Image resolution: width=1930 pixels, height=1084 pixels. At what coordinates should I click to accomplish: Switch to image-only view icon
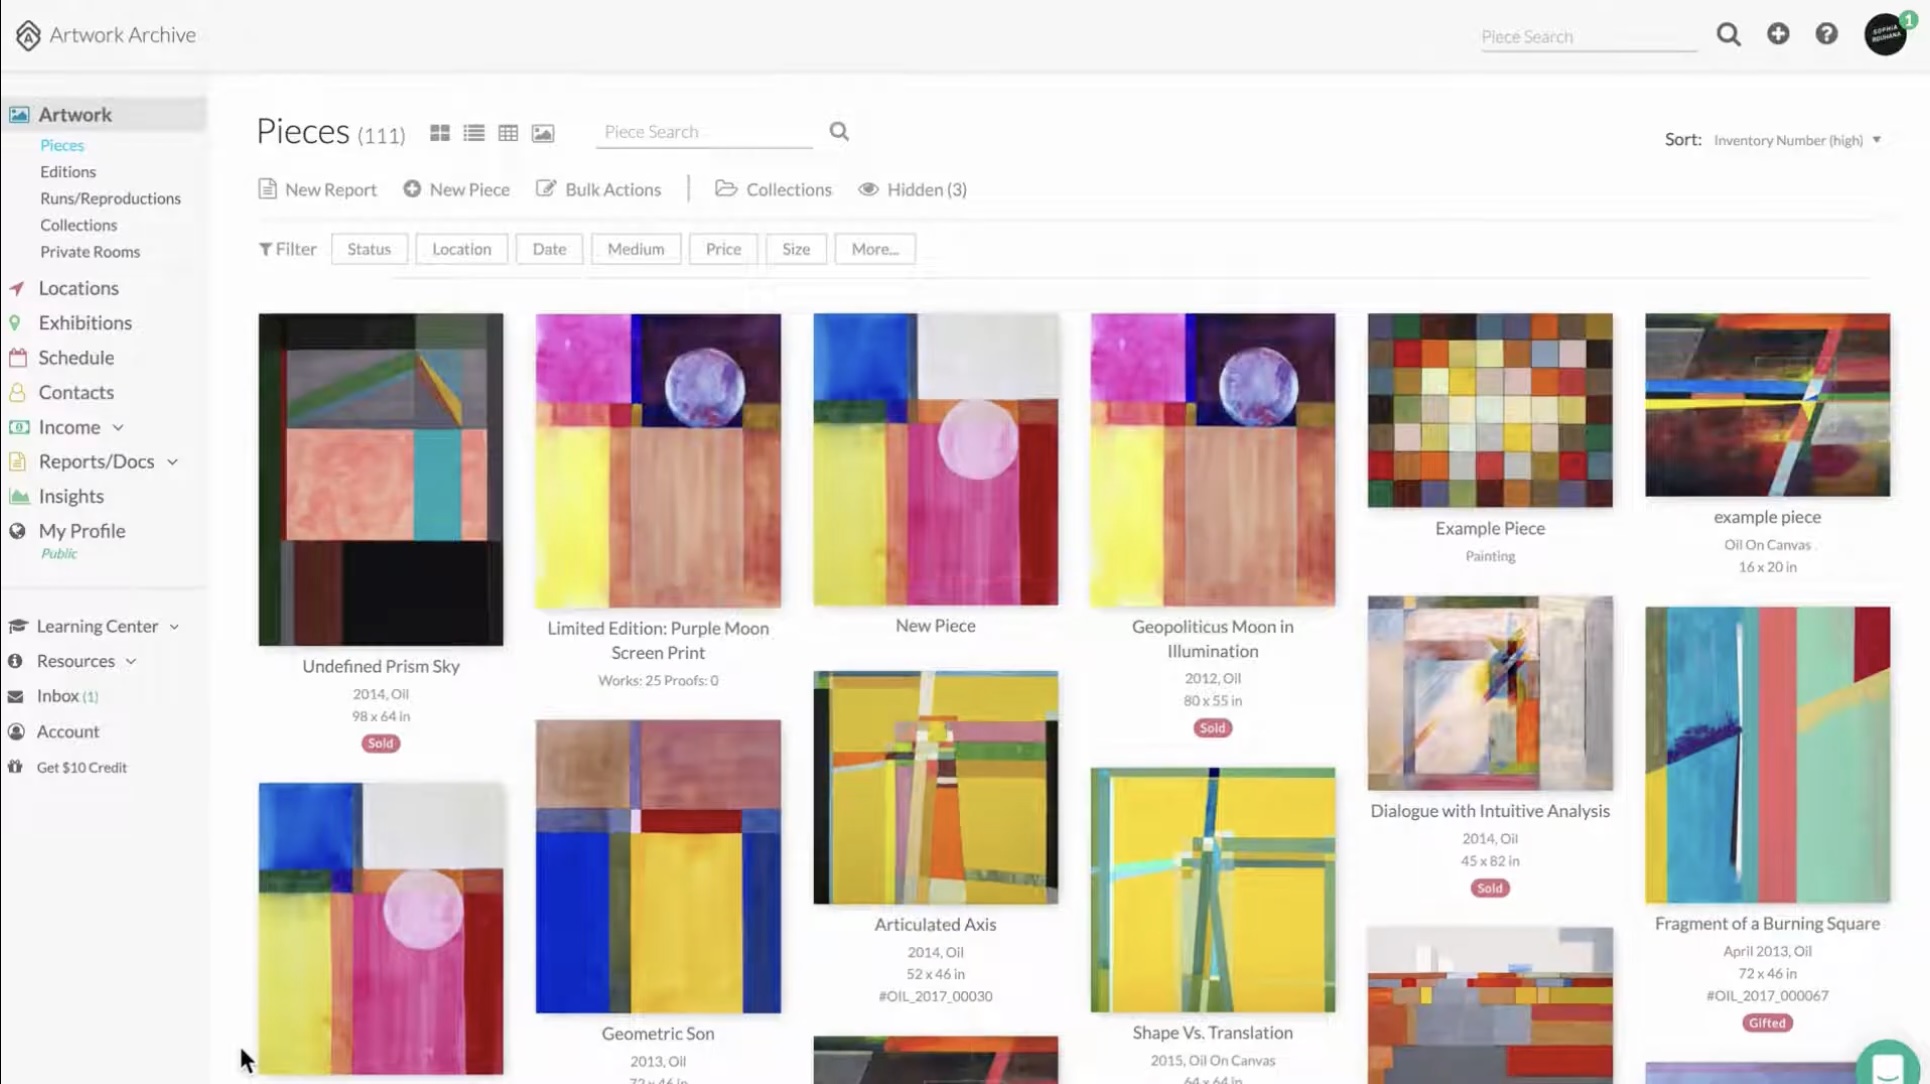pos(543,133)
